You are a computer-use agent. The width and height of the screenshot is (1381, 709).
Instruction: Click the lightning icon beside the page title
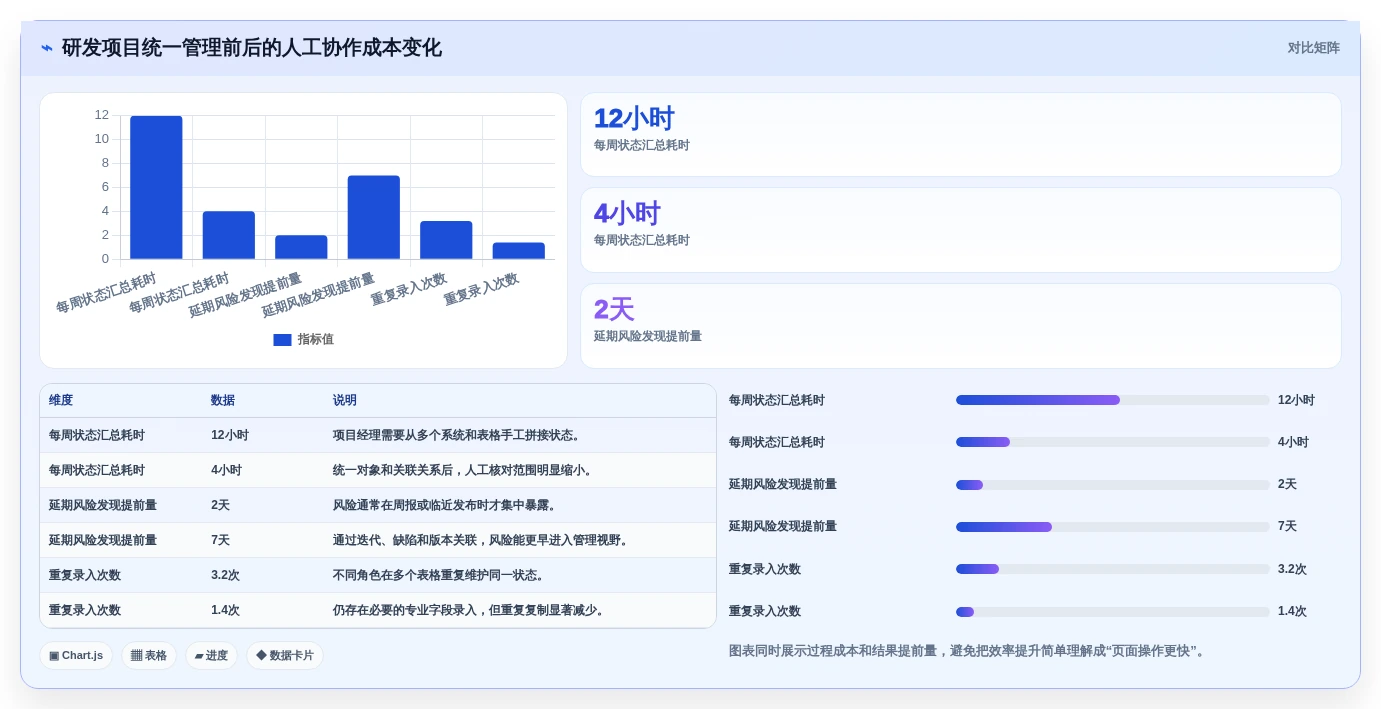[x=47, y=48]
